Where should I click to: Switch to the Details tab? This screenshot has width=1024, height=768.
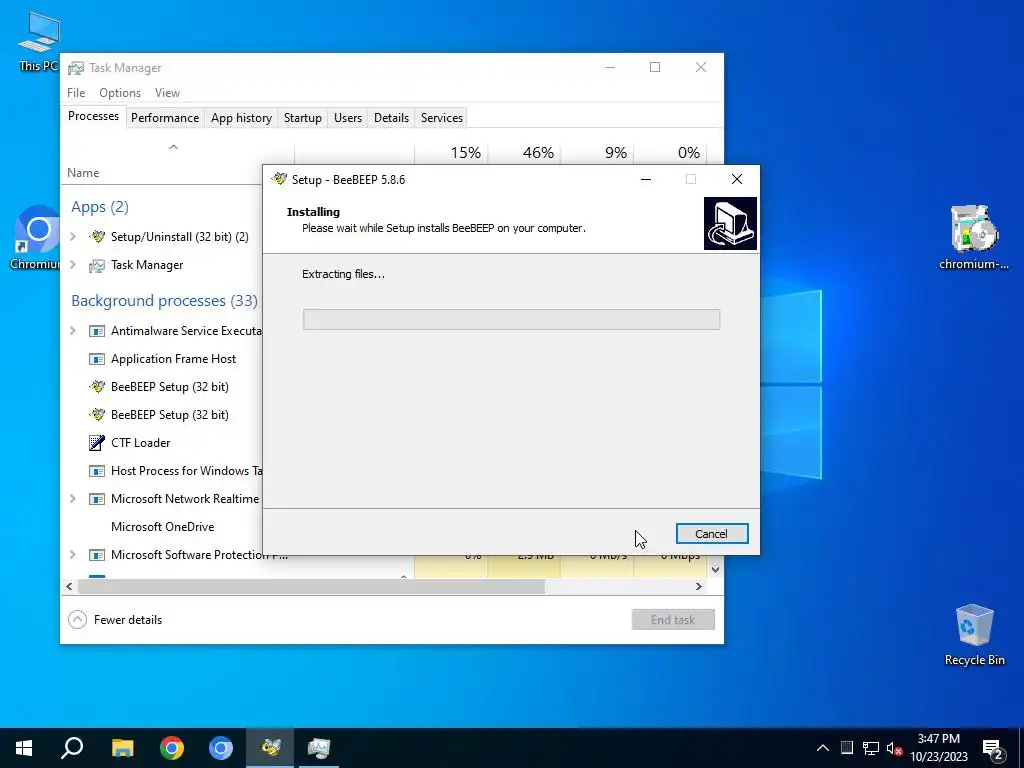(x=391, y=118)
